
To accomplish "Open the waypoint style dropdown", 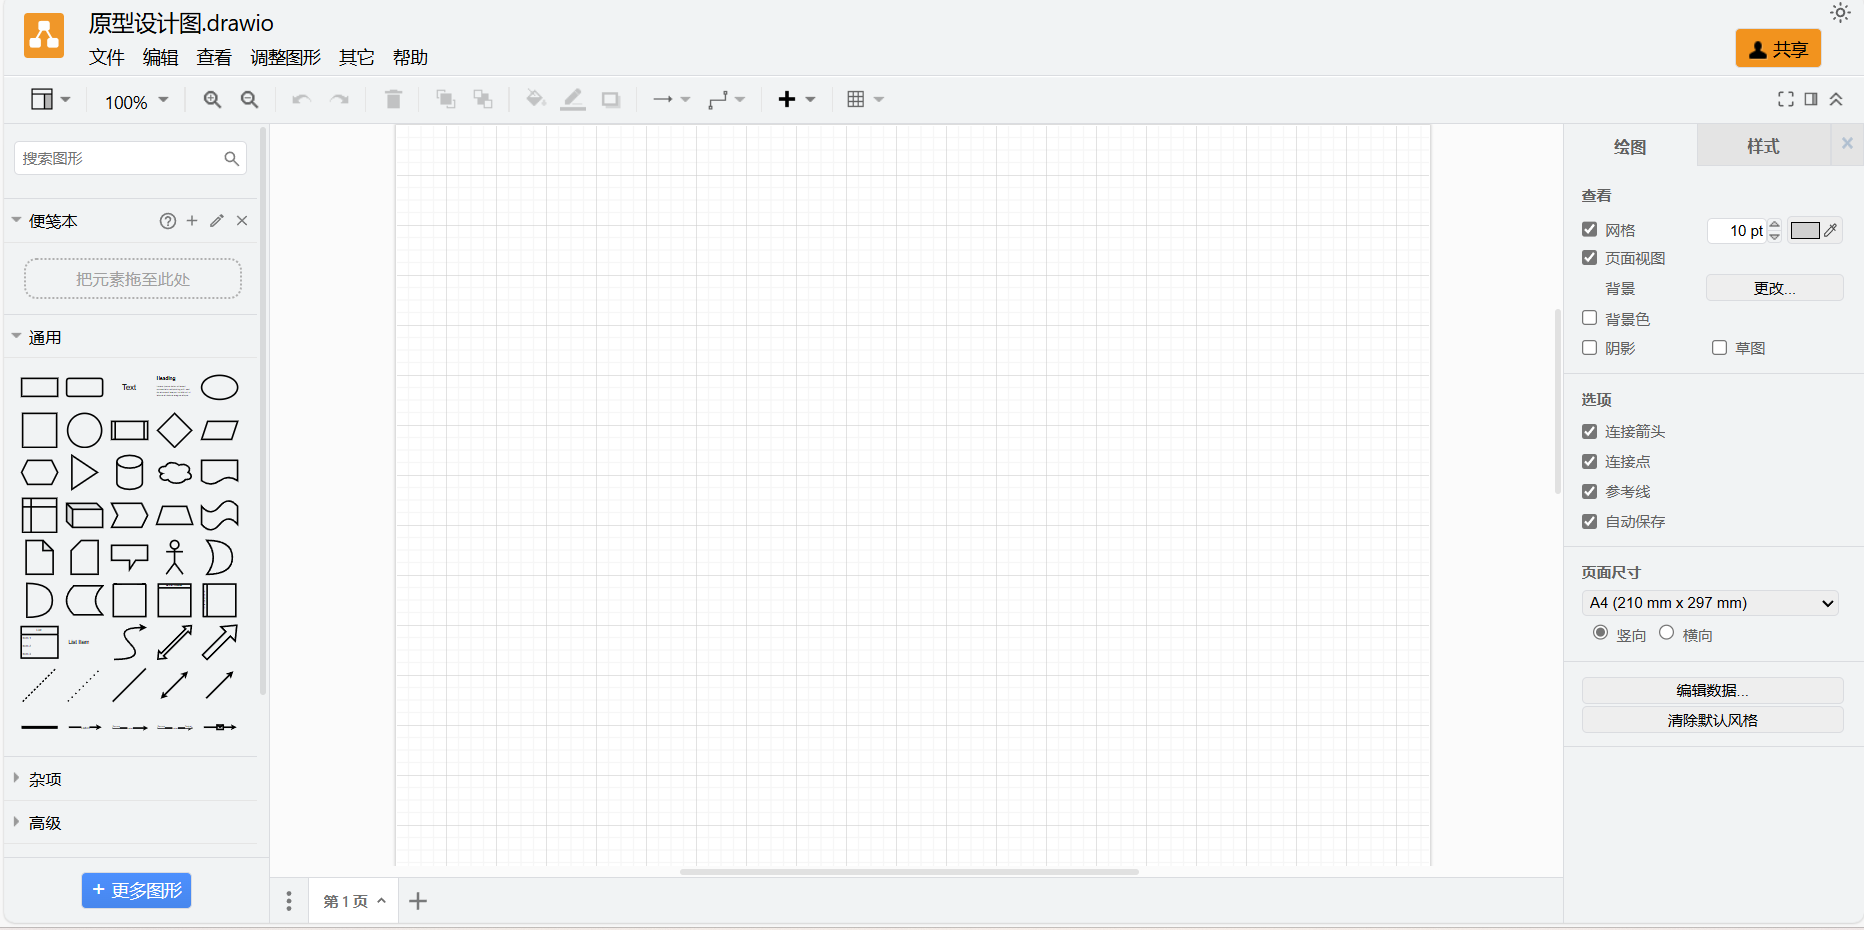I will click(x=726, y=99).
